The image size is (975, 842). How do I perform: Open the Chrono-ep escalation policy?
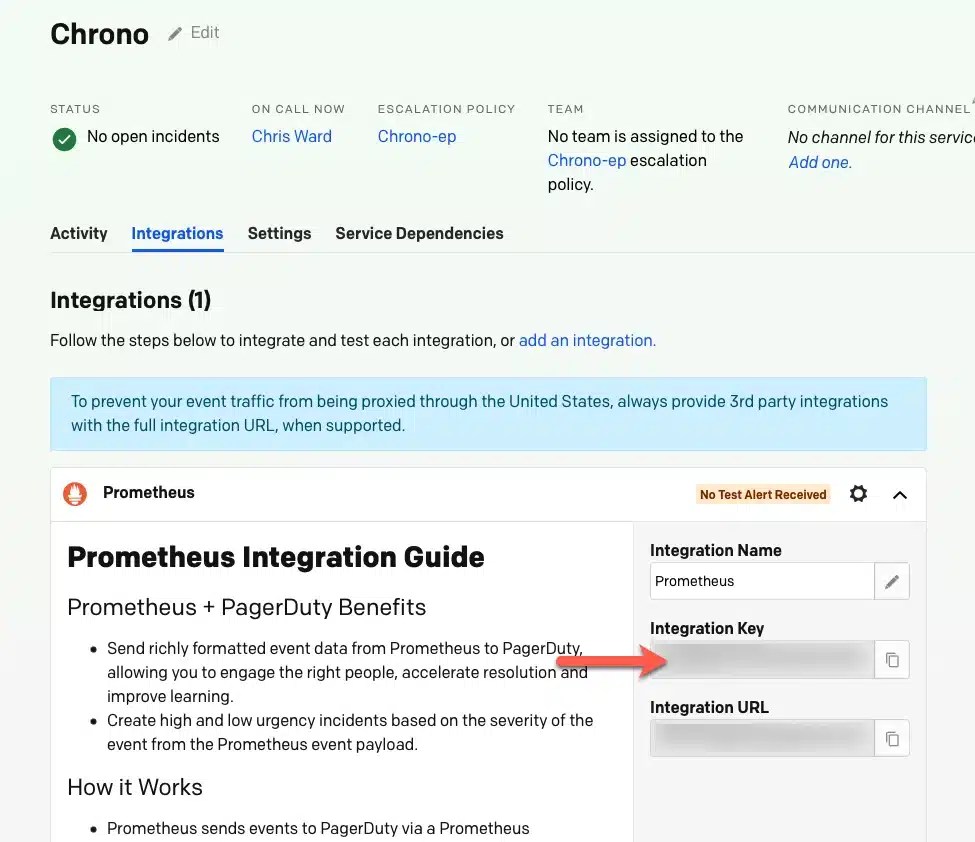tap(417, 136)
